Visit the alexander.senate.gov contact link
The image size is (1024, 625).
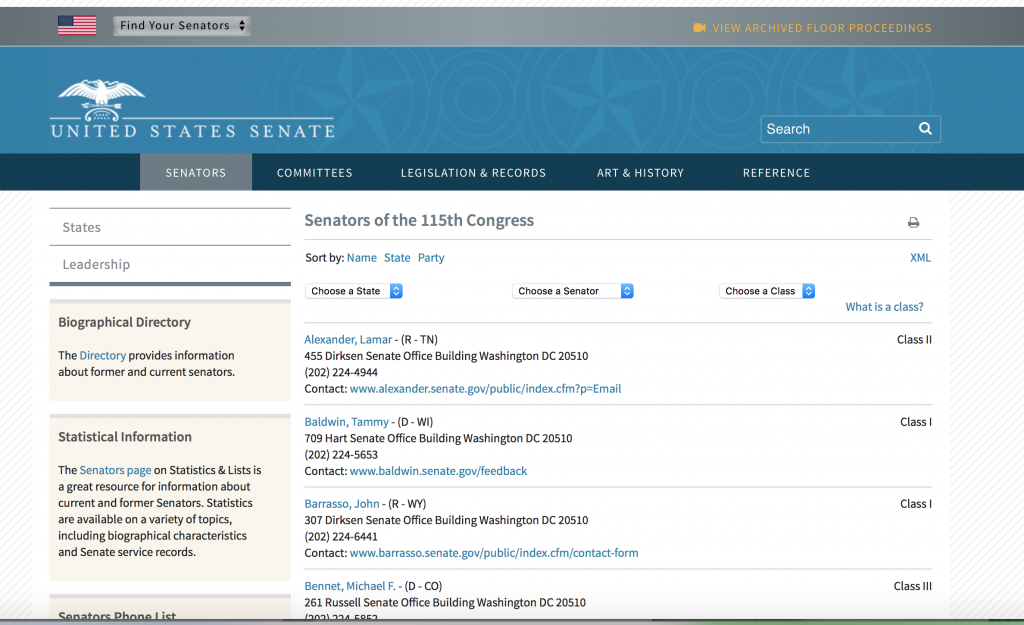[485, 389]
